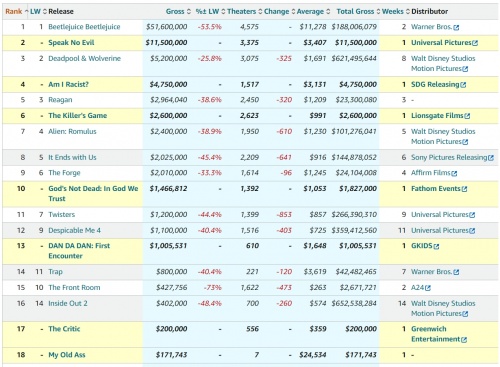This screenshot has width=500, height=367.
Task: Open My Old Ass release link
Action: [x=67, y=355]
